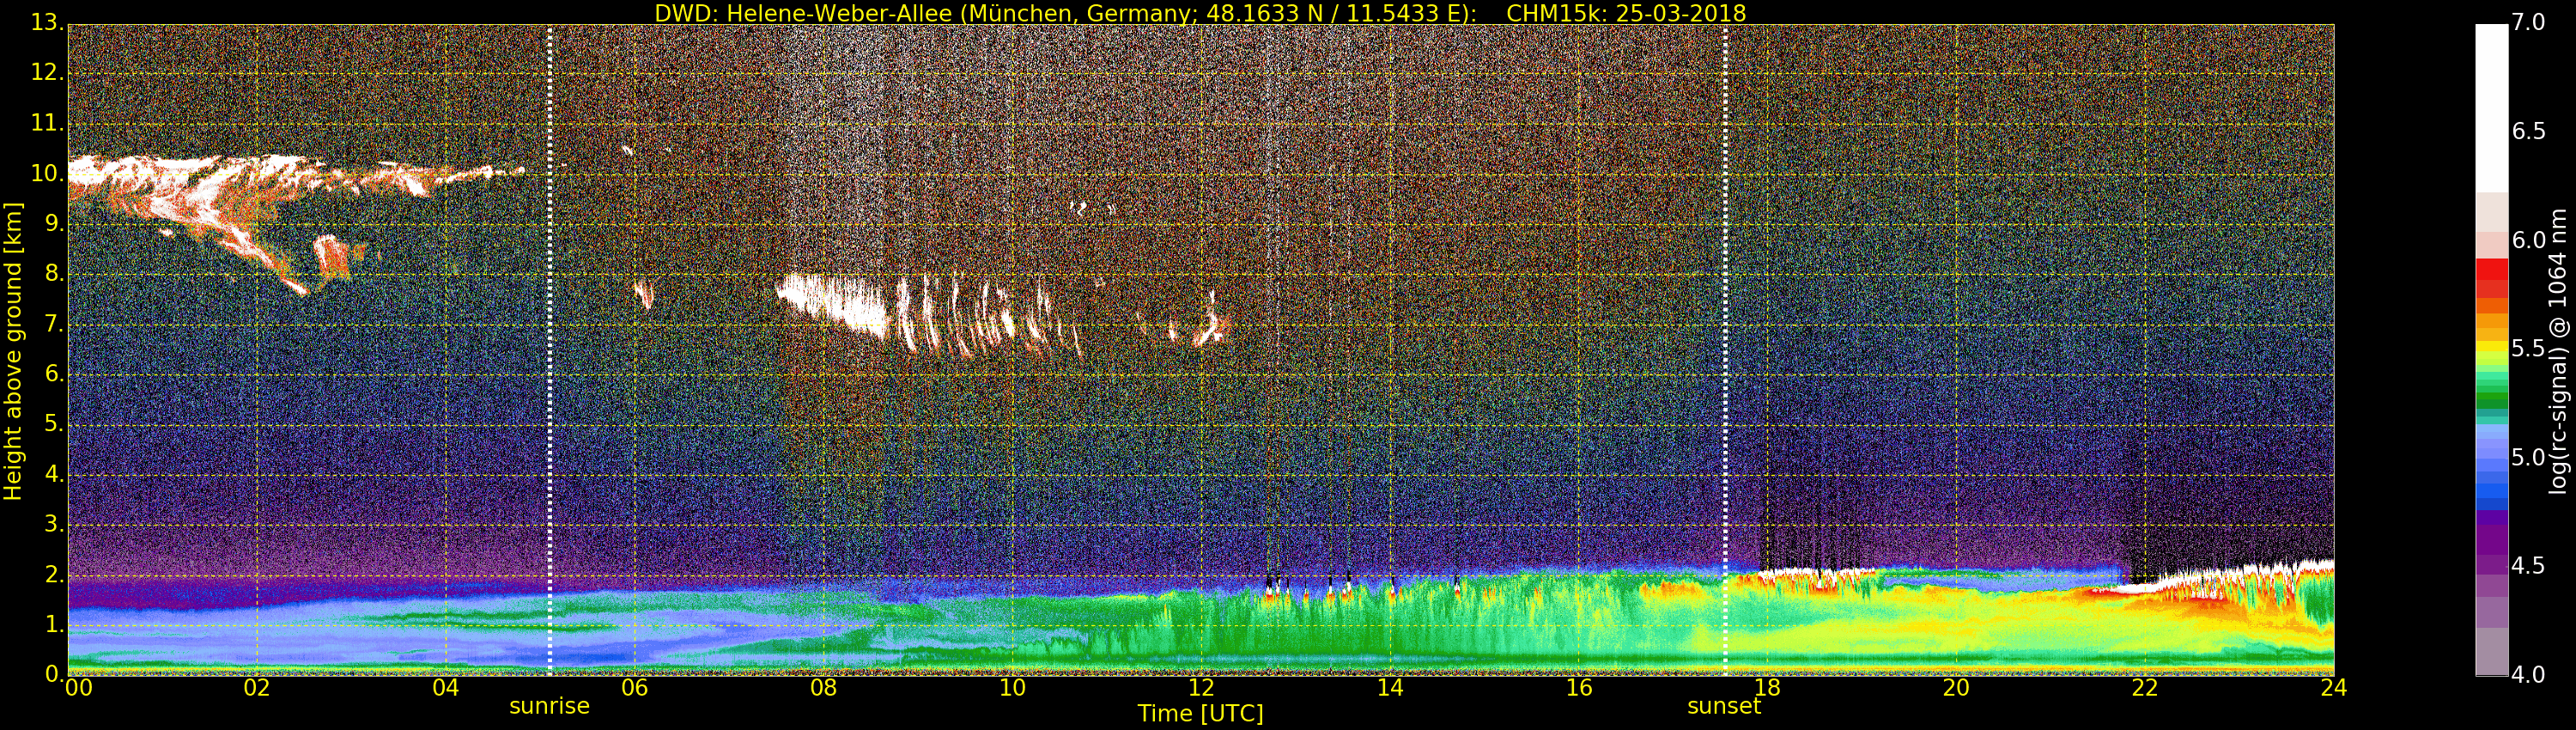Click the red band of the colorbar

pos(2491,280)
